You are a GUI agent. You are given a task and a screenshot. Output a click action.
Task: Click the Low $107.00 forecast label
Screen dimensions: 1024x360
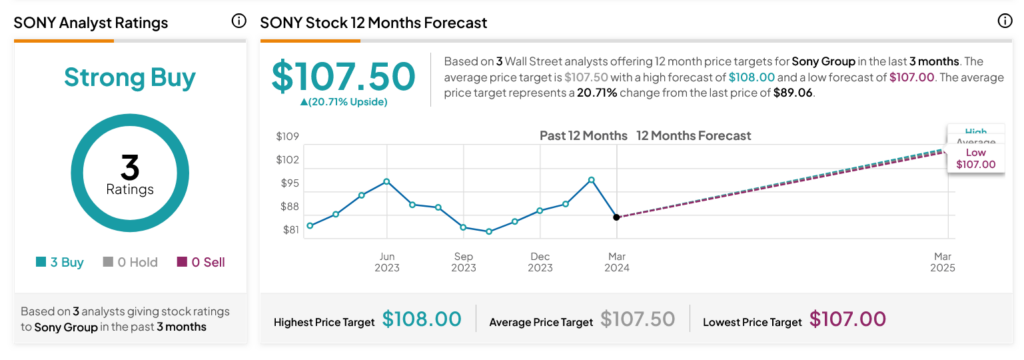976,158
